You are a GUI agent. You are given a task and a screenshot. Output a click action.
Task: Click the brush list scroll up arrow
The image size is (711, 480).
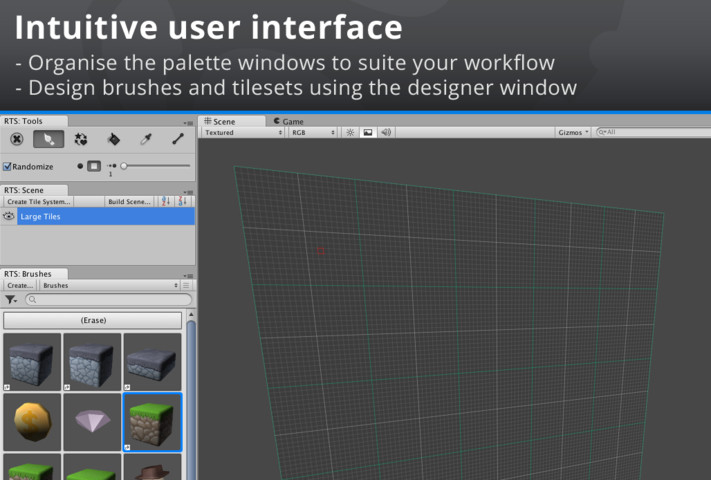[191, 314]
